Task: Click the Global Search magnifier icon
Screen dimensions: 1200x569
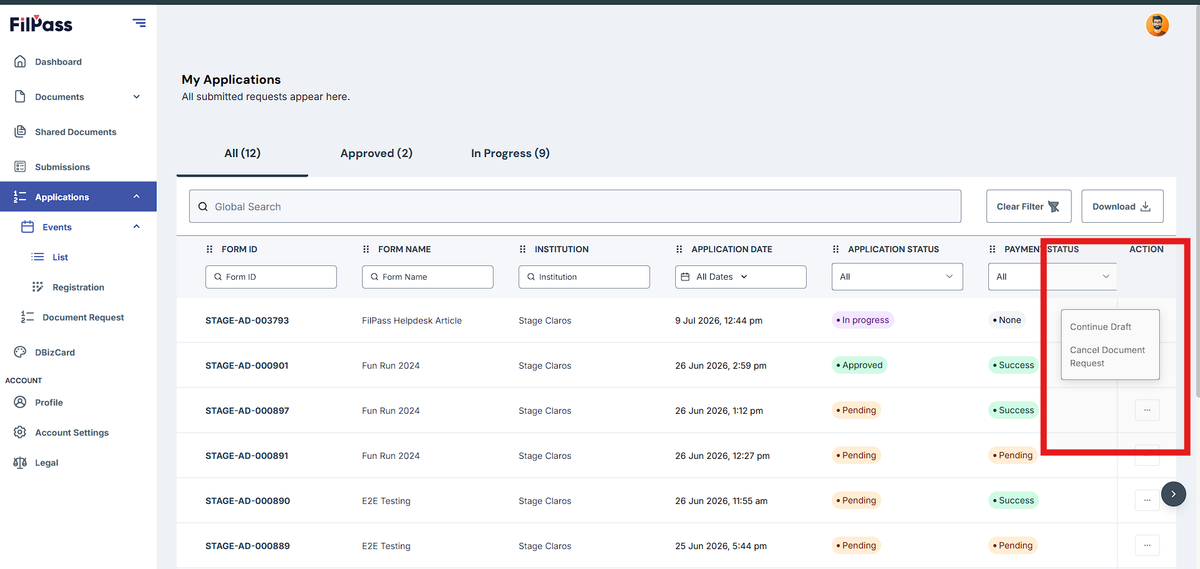Action: pyautogui.click(x=203, y=207)
